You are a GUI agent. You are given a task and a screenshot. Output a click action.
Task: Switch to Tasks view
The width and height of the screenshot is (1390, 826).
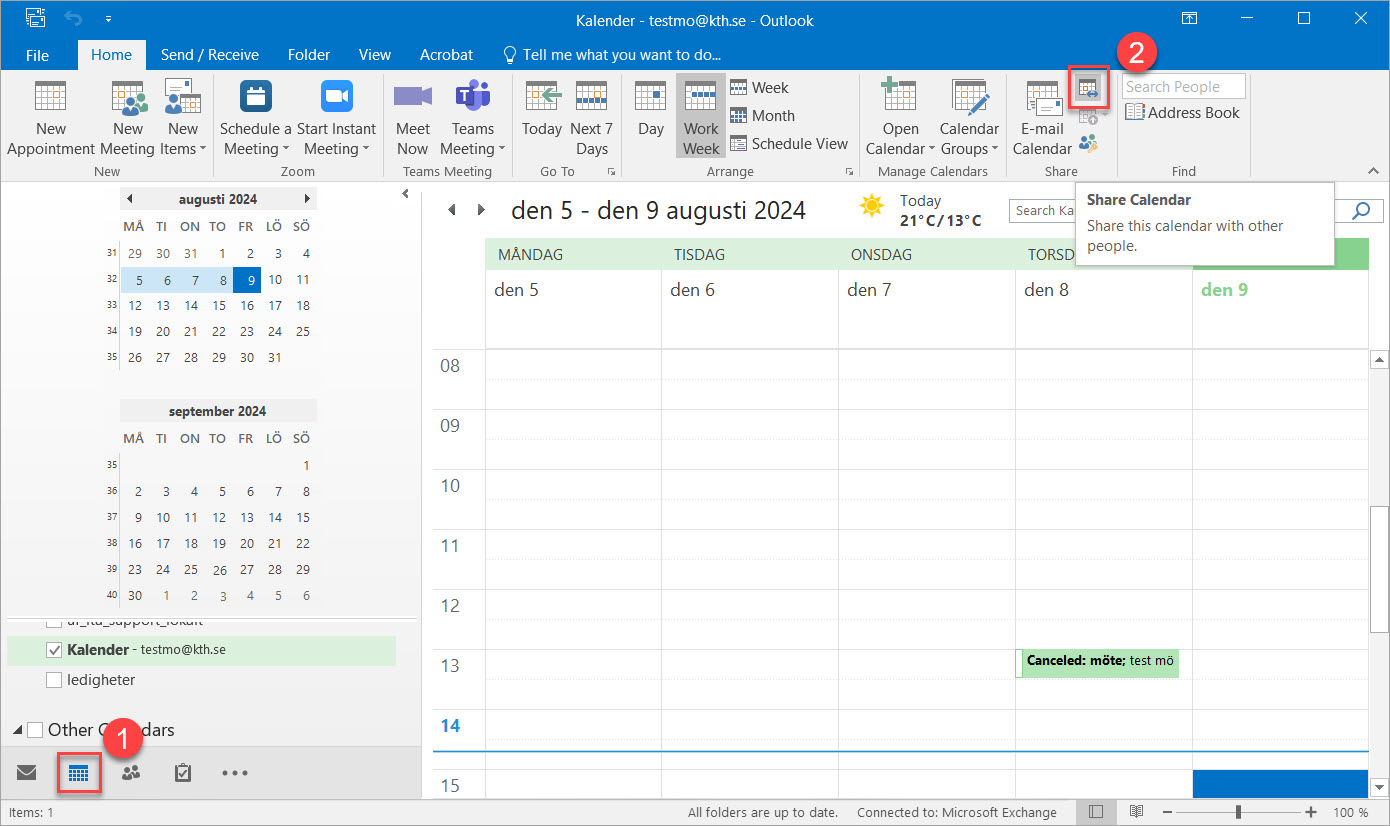pyautogui.click(x=183, y=772)
